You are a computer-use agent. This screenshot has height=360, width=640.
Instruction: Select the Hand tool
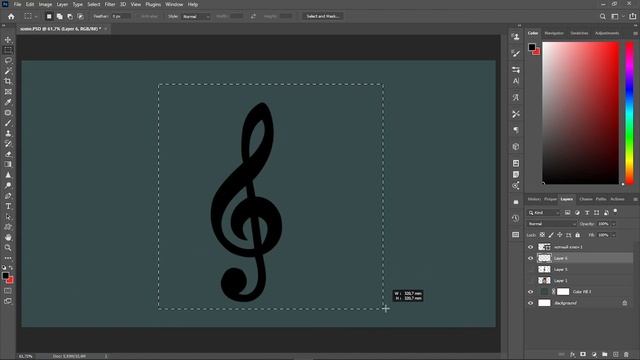(x=8, y=238)
